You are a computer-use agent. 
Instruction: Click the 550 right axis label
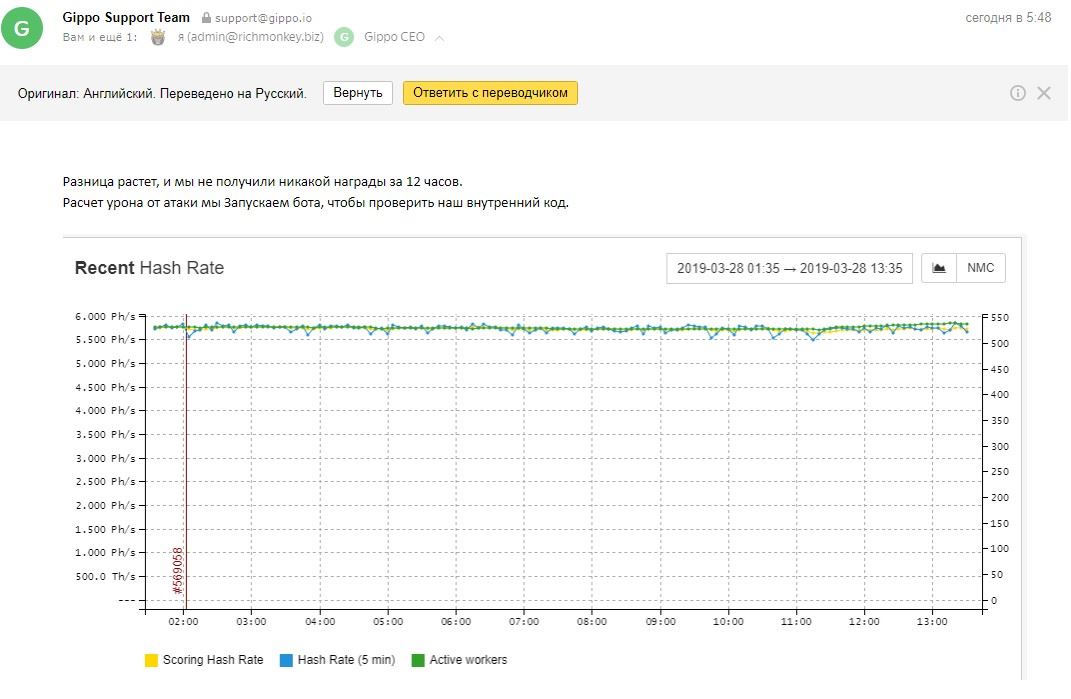pyautogui.click(x=999, y=318)
